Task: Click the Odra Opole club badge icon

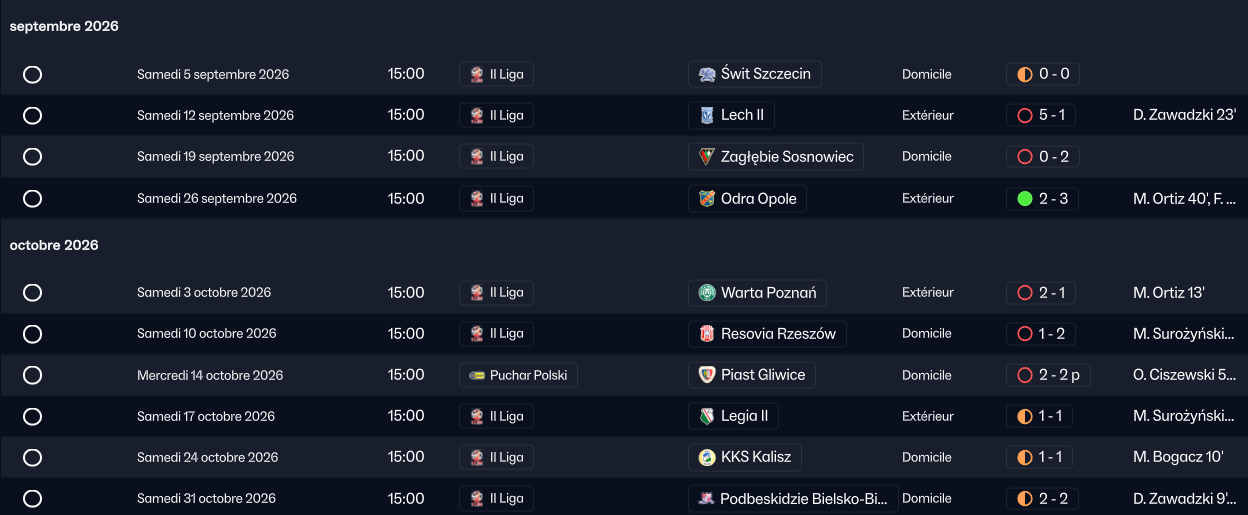Action: tap(707, 199)
